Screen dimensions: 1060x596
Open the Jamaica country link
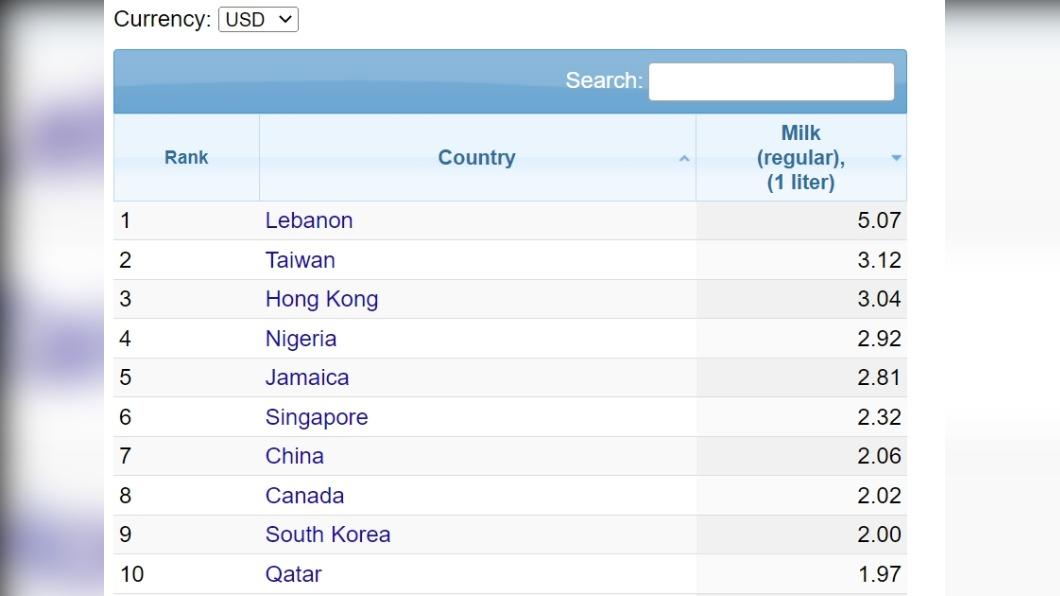point(307,377)
